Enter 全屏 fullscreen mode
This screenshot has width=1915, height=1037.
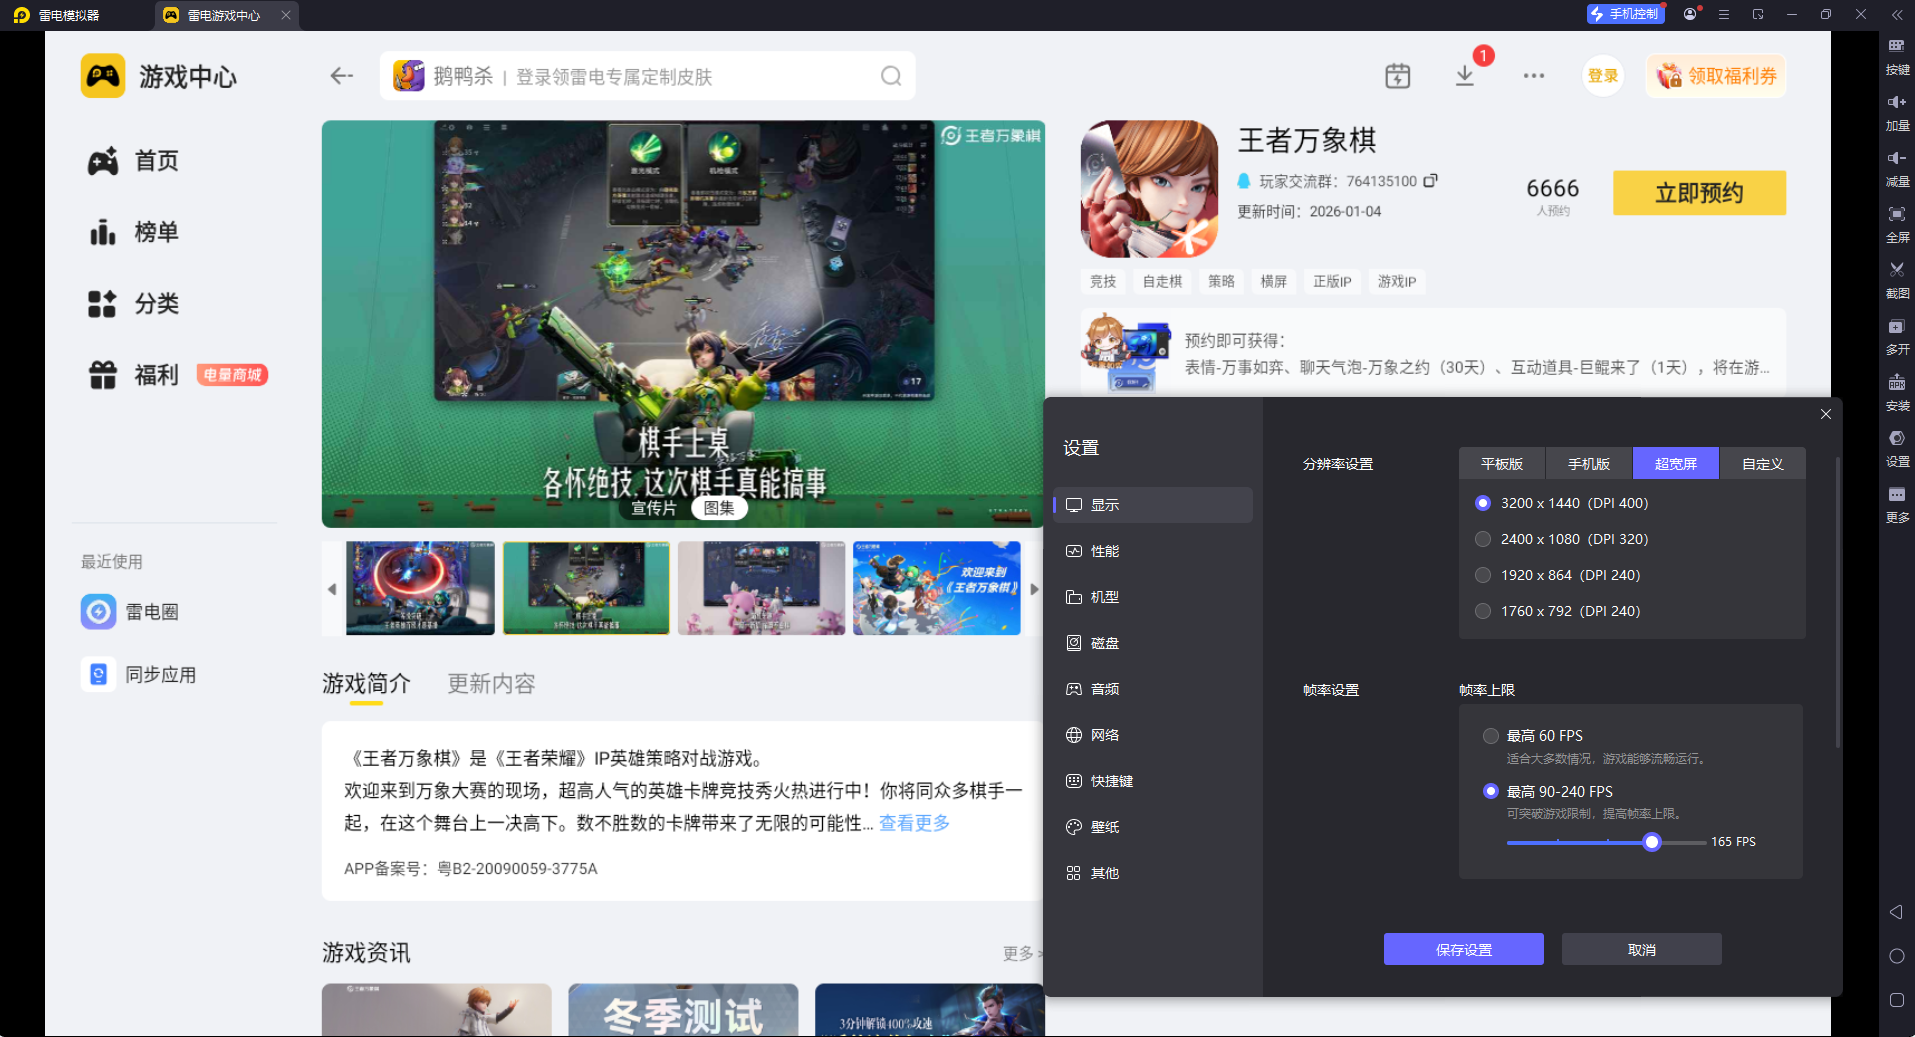[1897, 224]
